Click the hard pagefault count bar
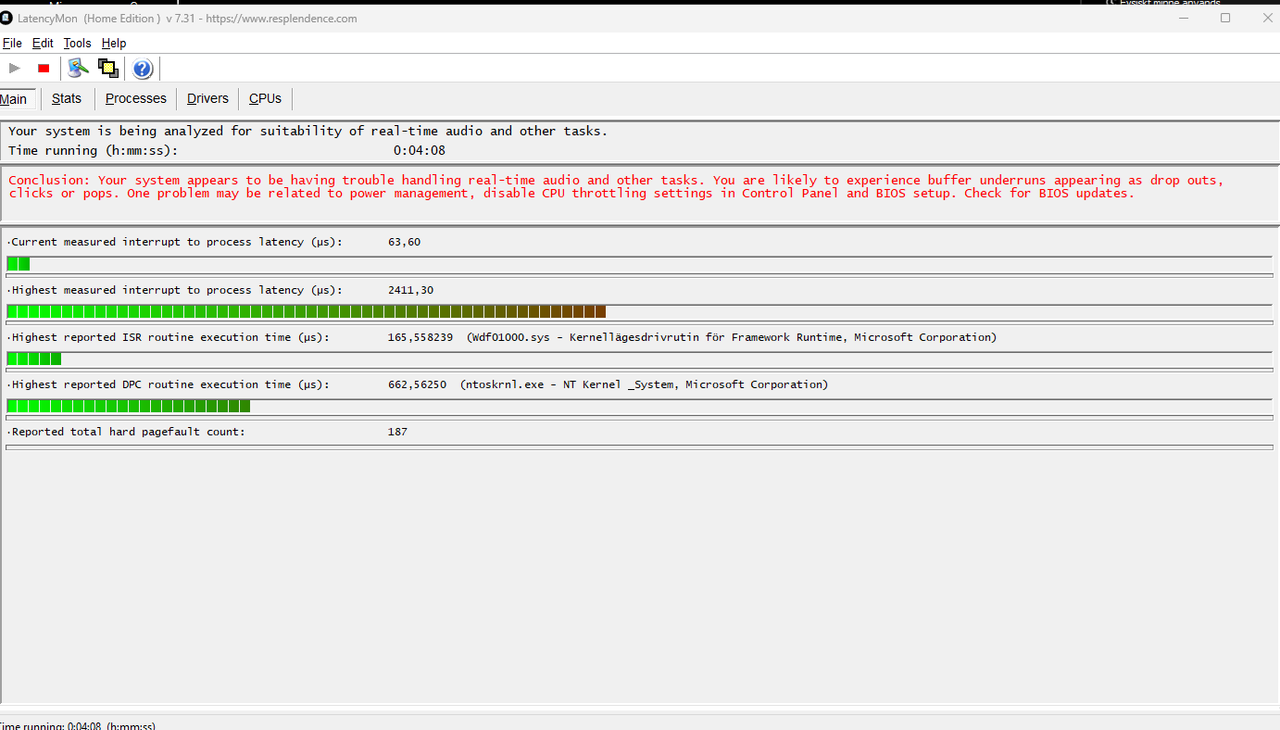The width and height of the screenshot is (1280, 730). pos(639,447)
